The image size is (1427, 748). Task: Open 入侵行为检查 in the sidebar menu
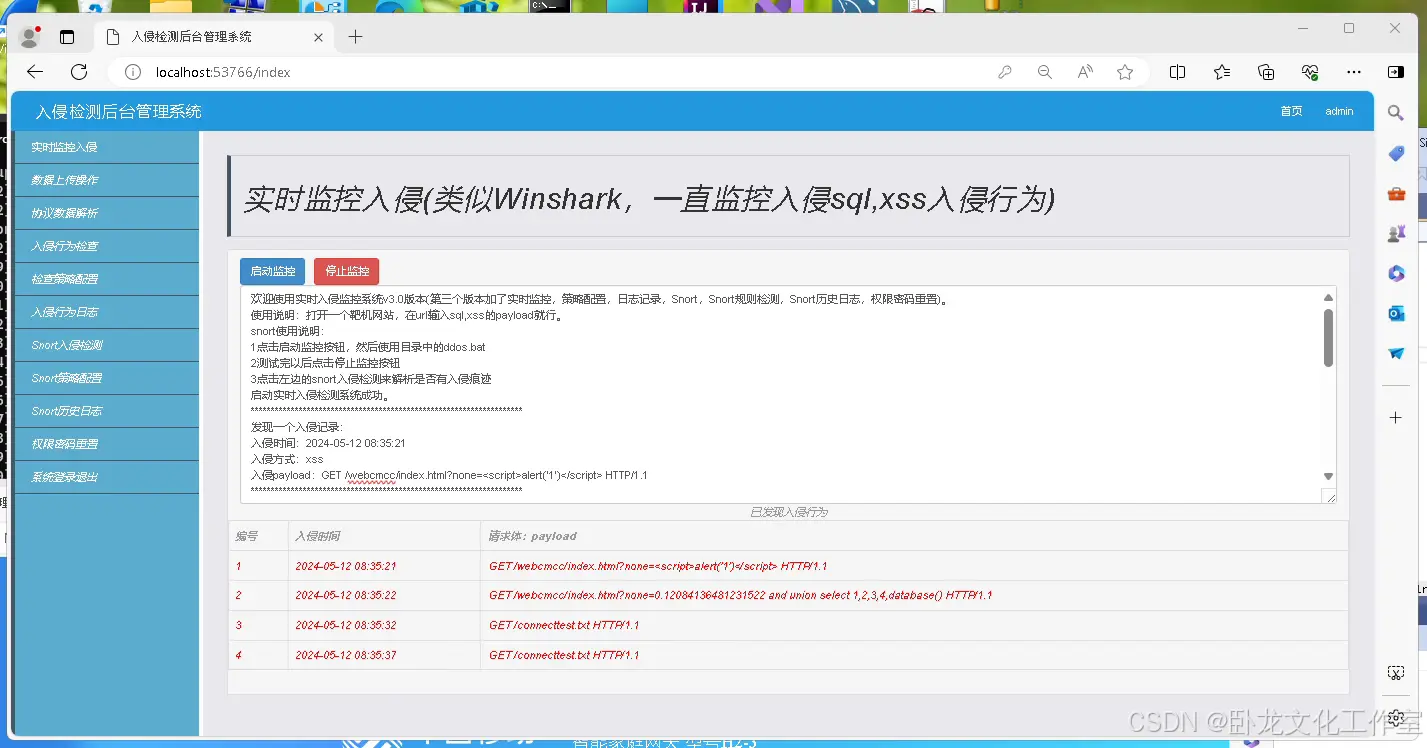click(106, 246)
